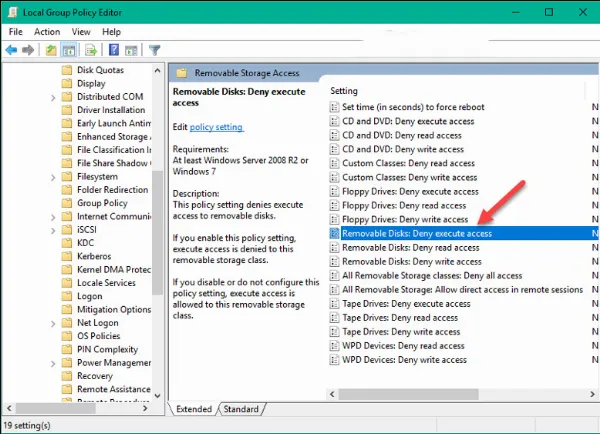This screenshot has width=600, height=434.
Task: Expand the Net Logon tree node
Action: pos(53,323)
